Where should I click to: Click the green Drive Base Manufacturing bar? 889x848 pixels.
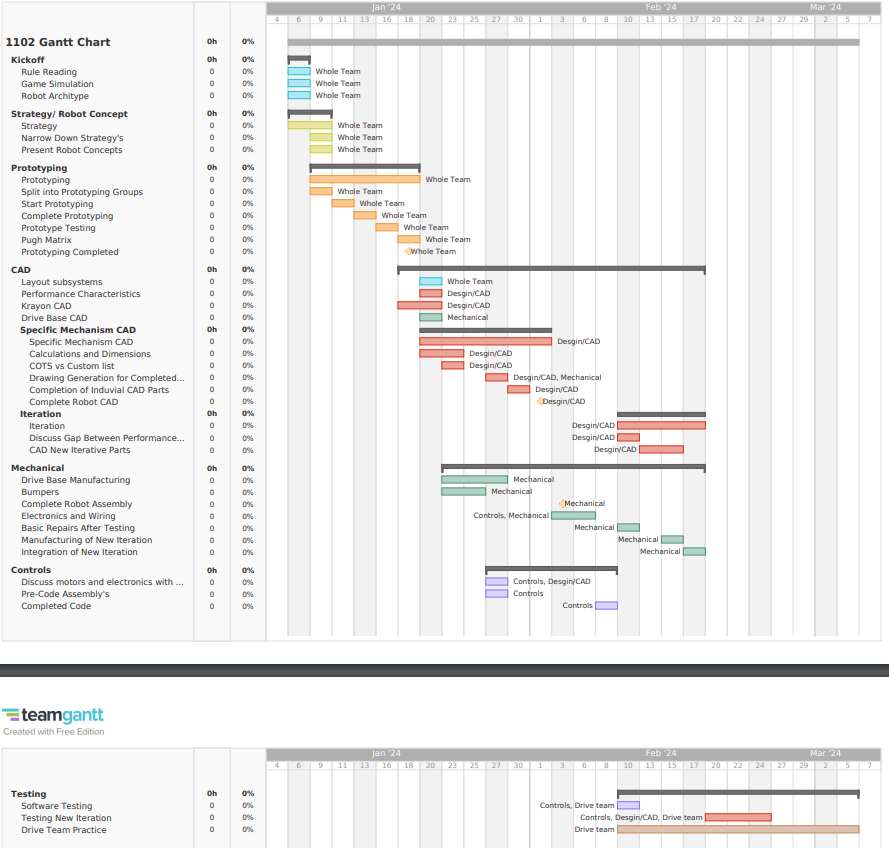[474, 480]
